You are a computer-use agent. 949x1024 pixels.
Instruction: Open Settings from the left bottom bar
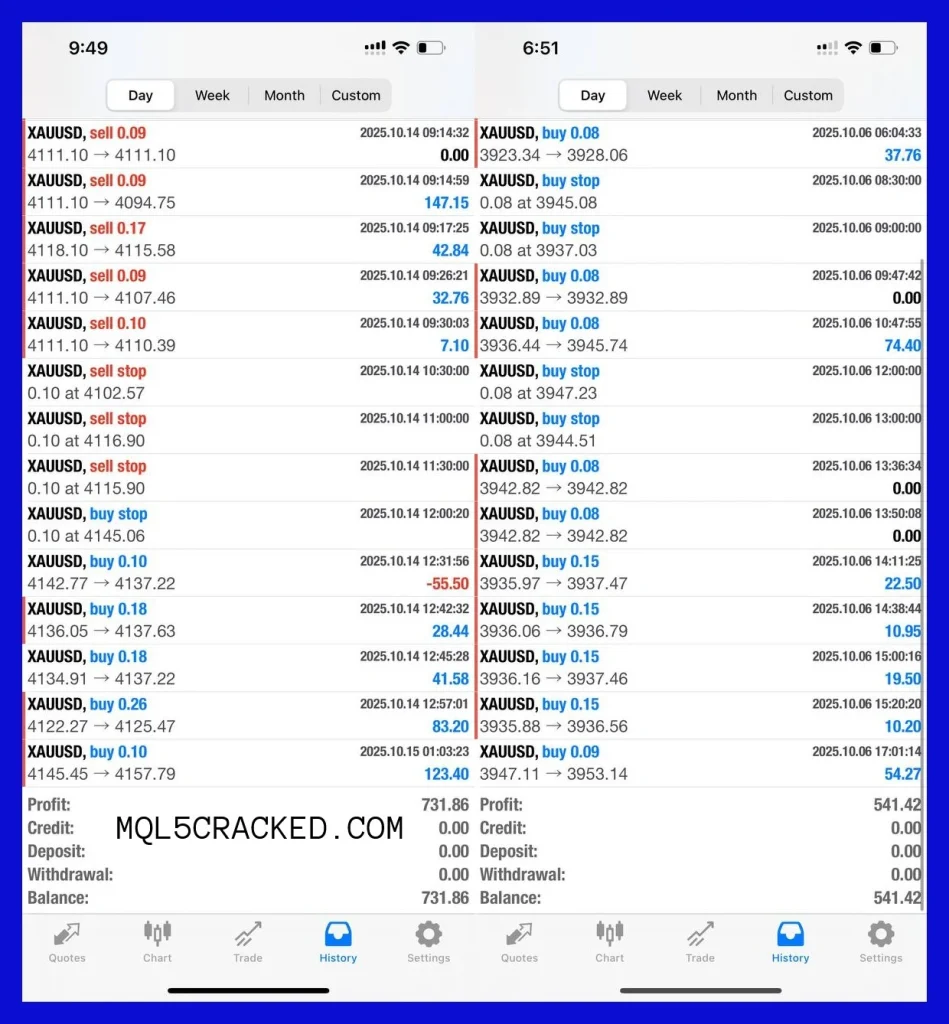point(428,943)
